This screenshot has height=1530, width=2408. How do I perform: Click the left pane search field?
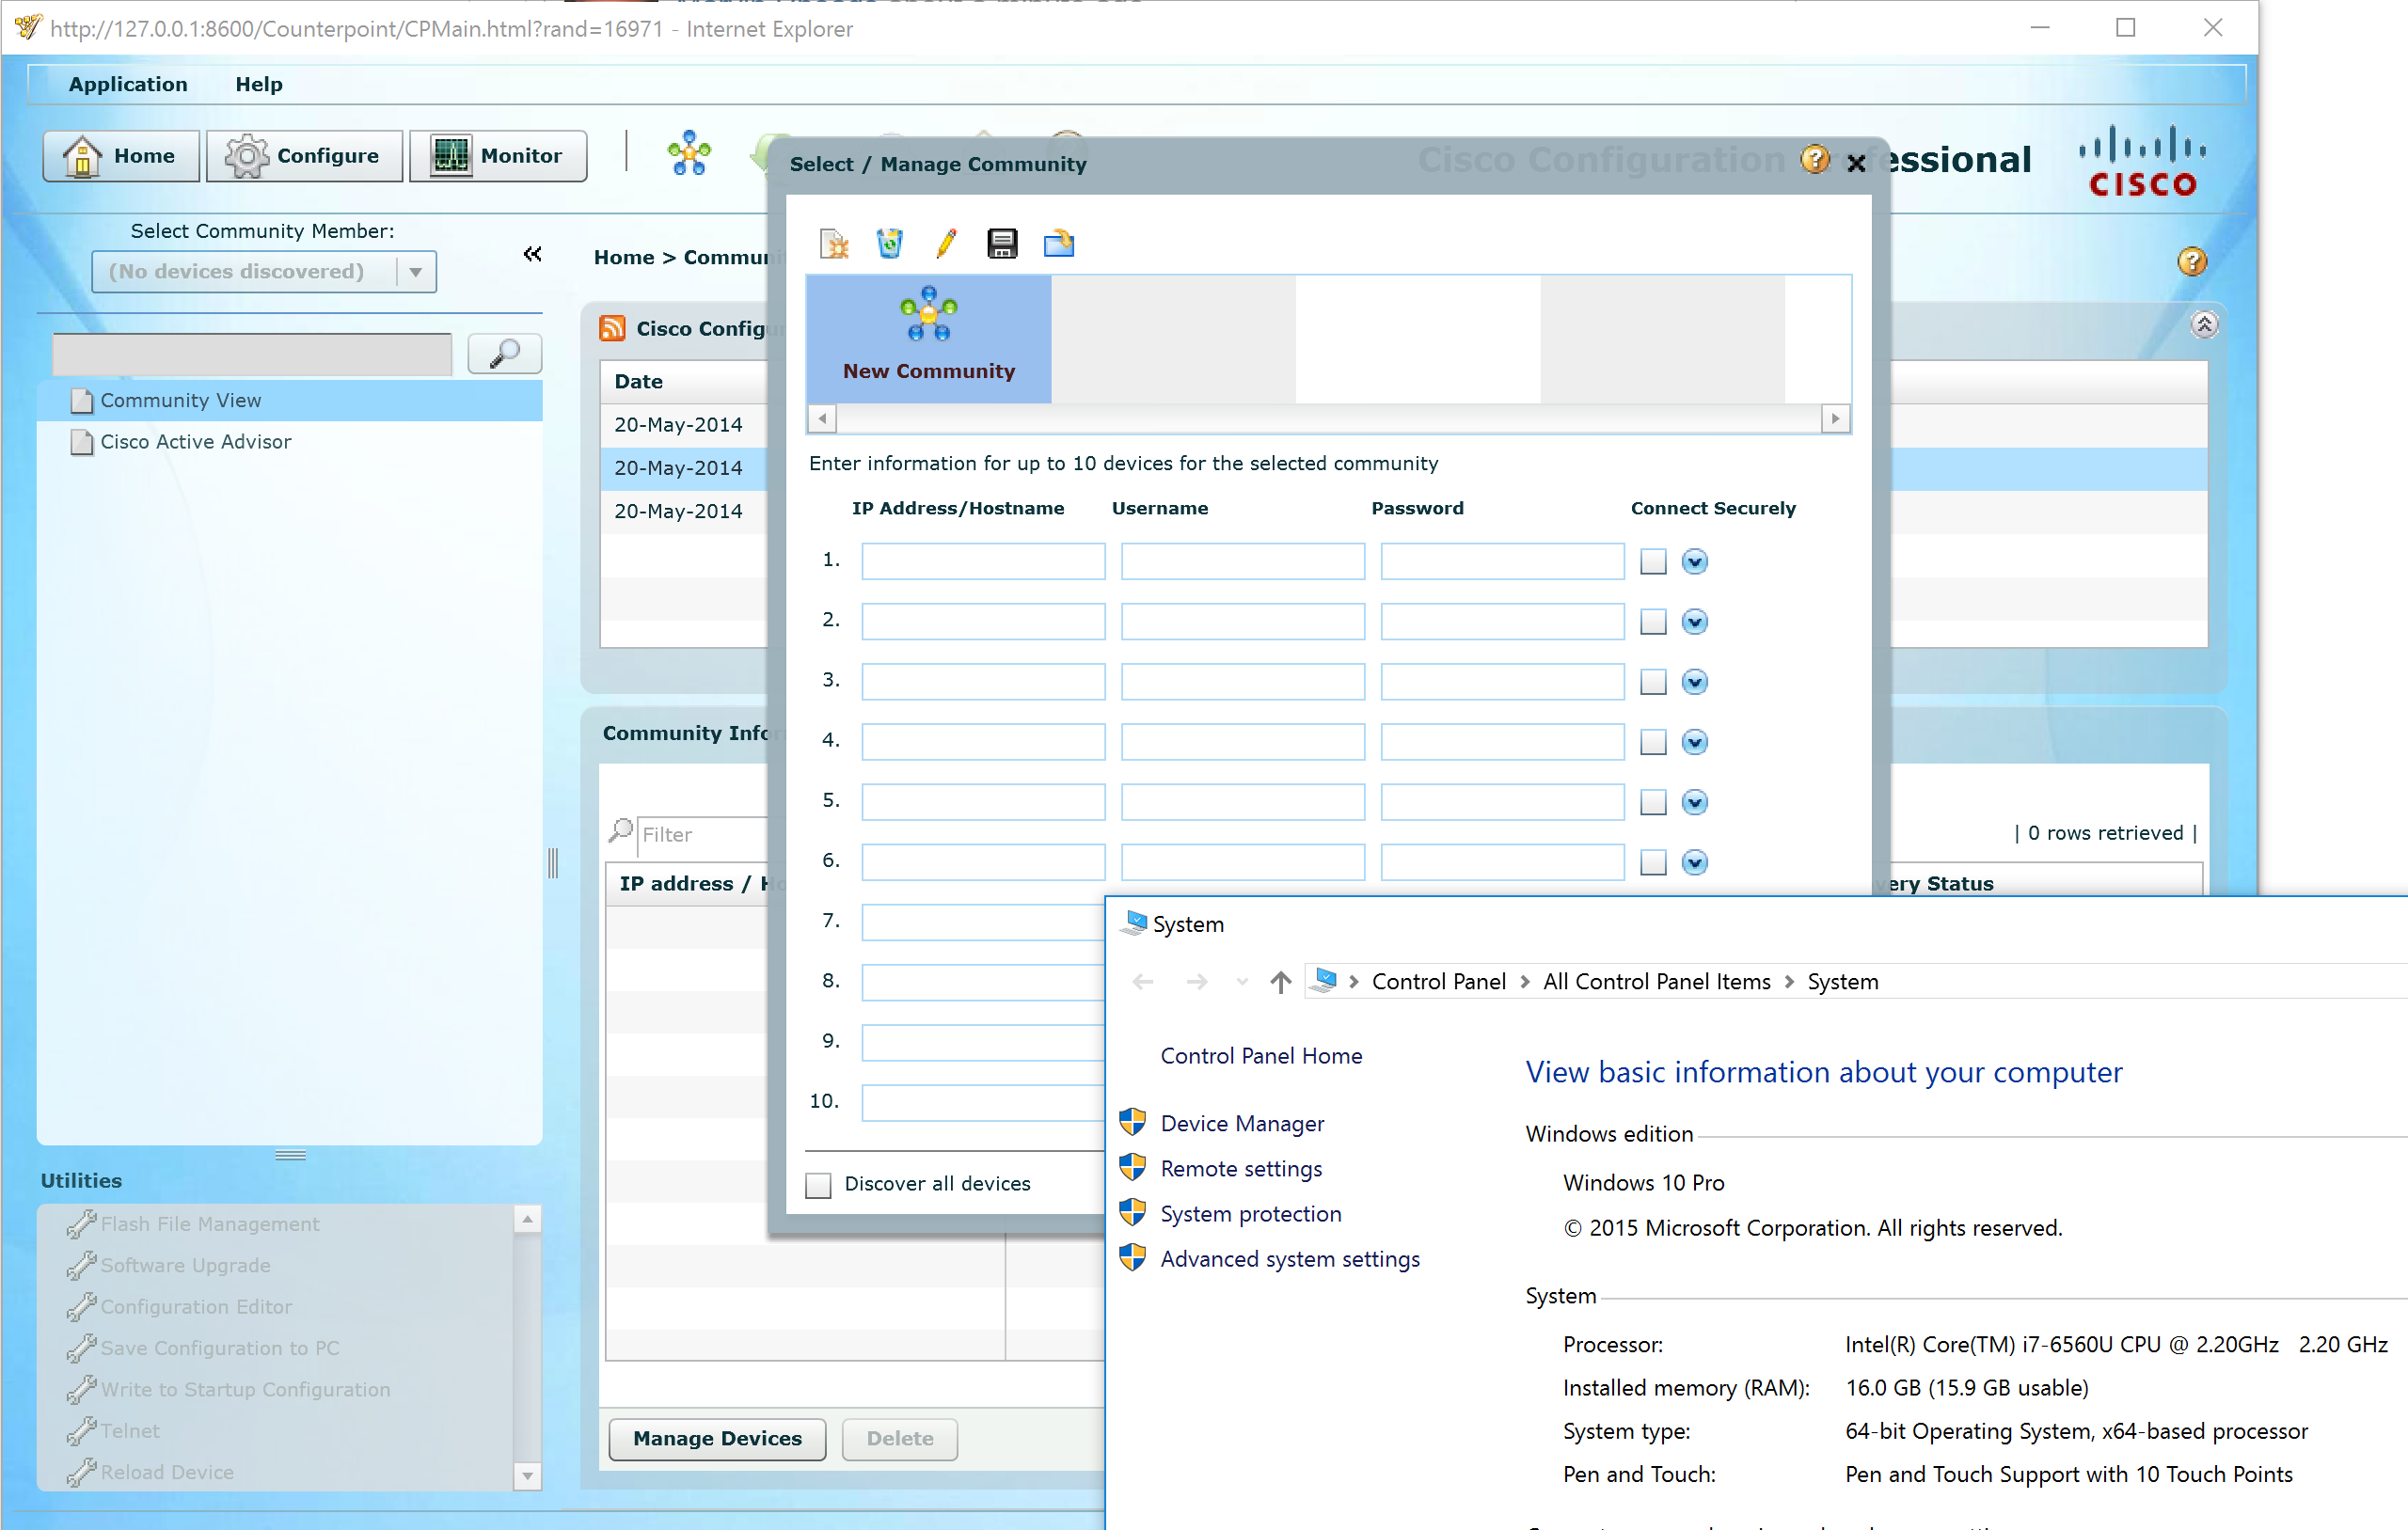pyautogui.click(x=252, y=354)
